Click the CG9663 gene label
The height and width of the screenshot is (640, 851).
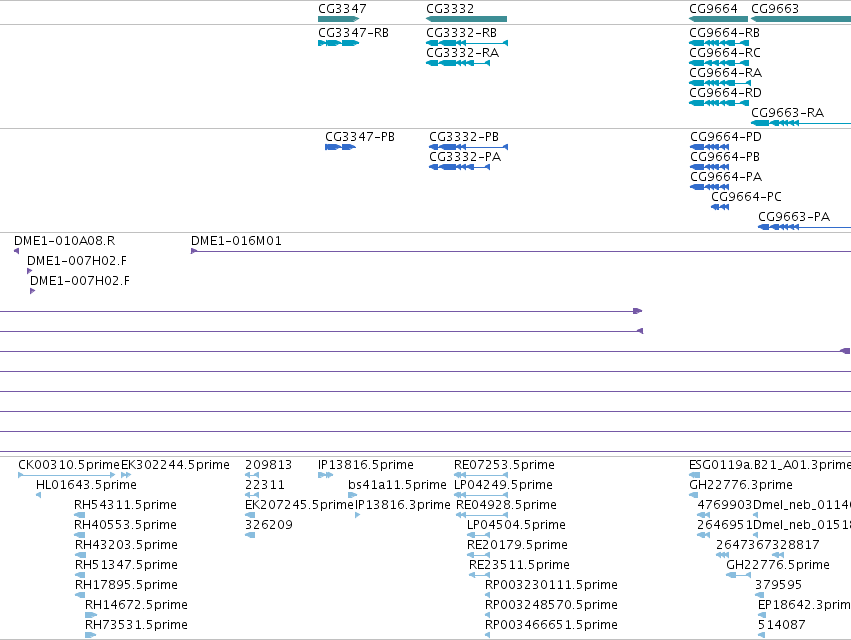point(774,9)
